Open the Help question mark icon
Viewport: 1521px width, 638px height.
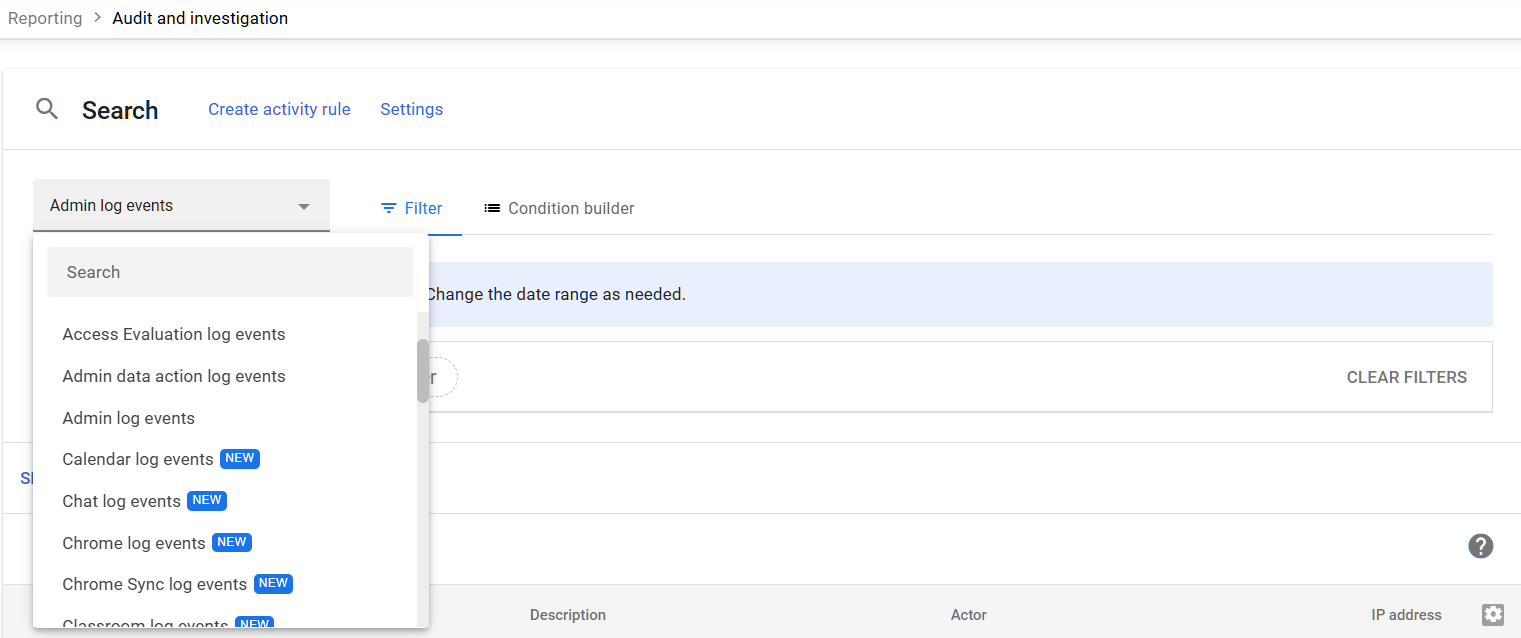tap(1481, 546)
